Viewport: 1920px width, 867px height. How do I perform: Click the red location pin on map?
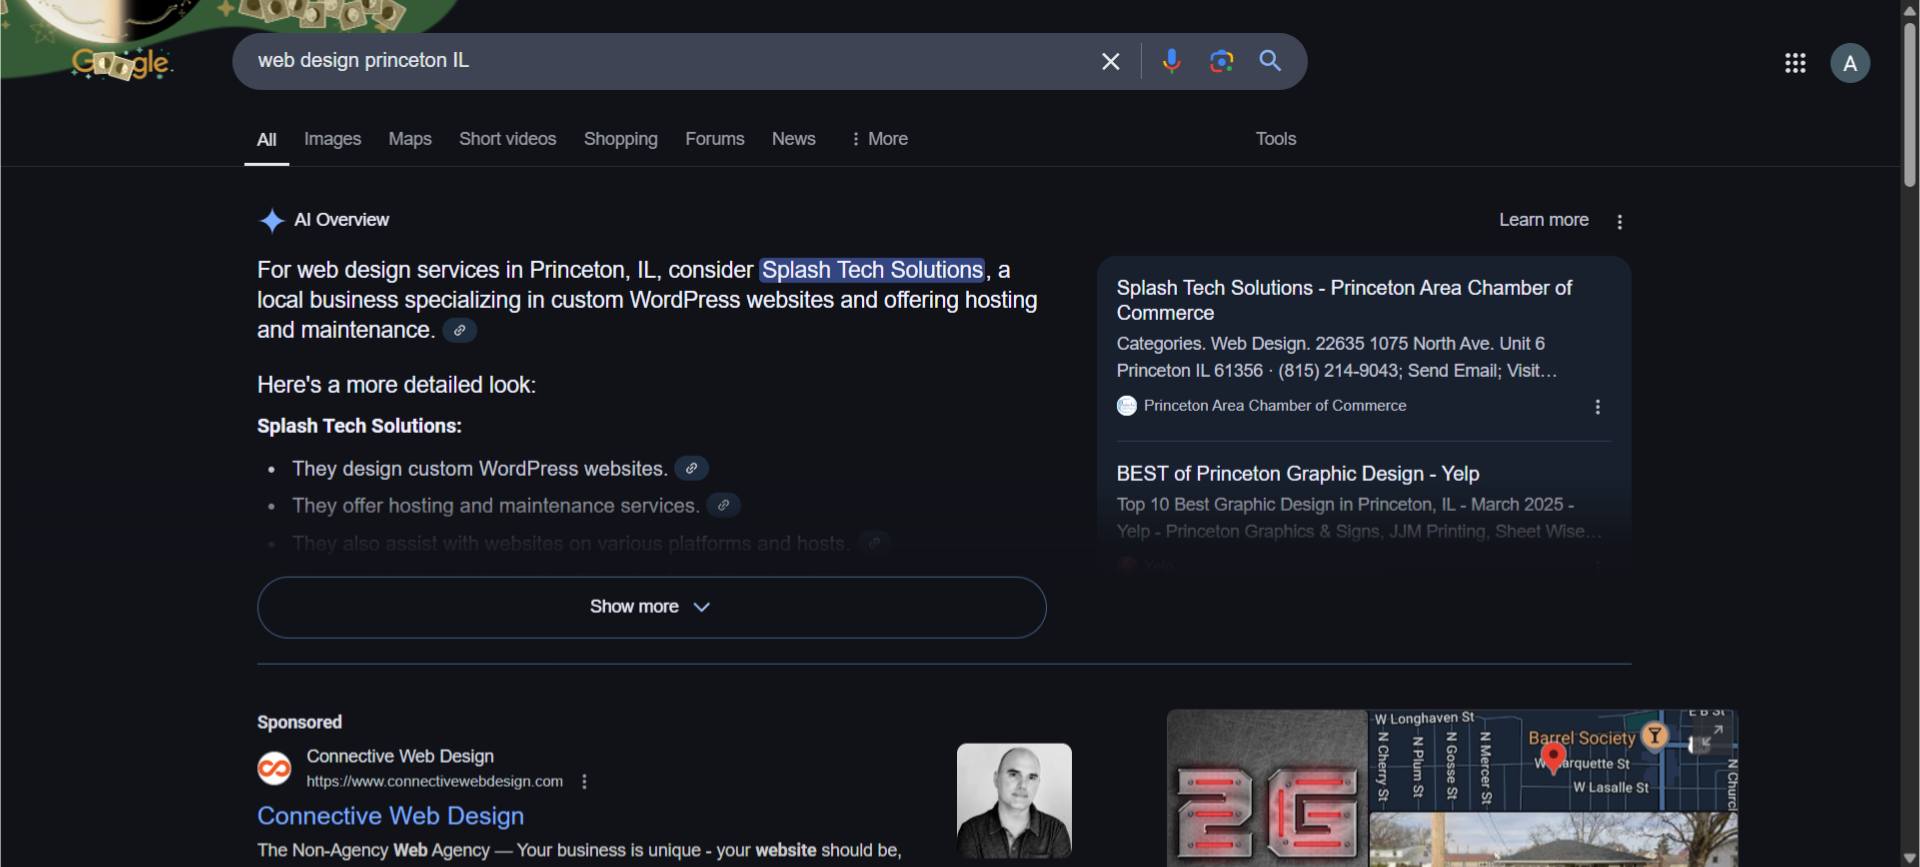pos(1553,757)
